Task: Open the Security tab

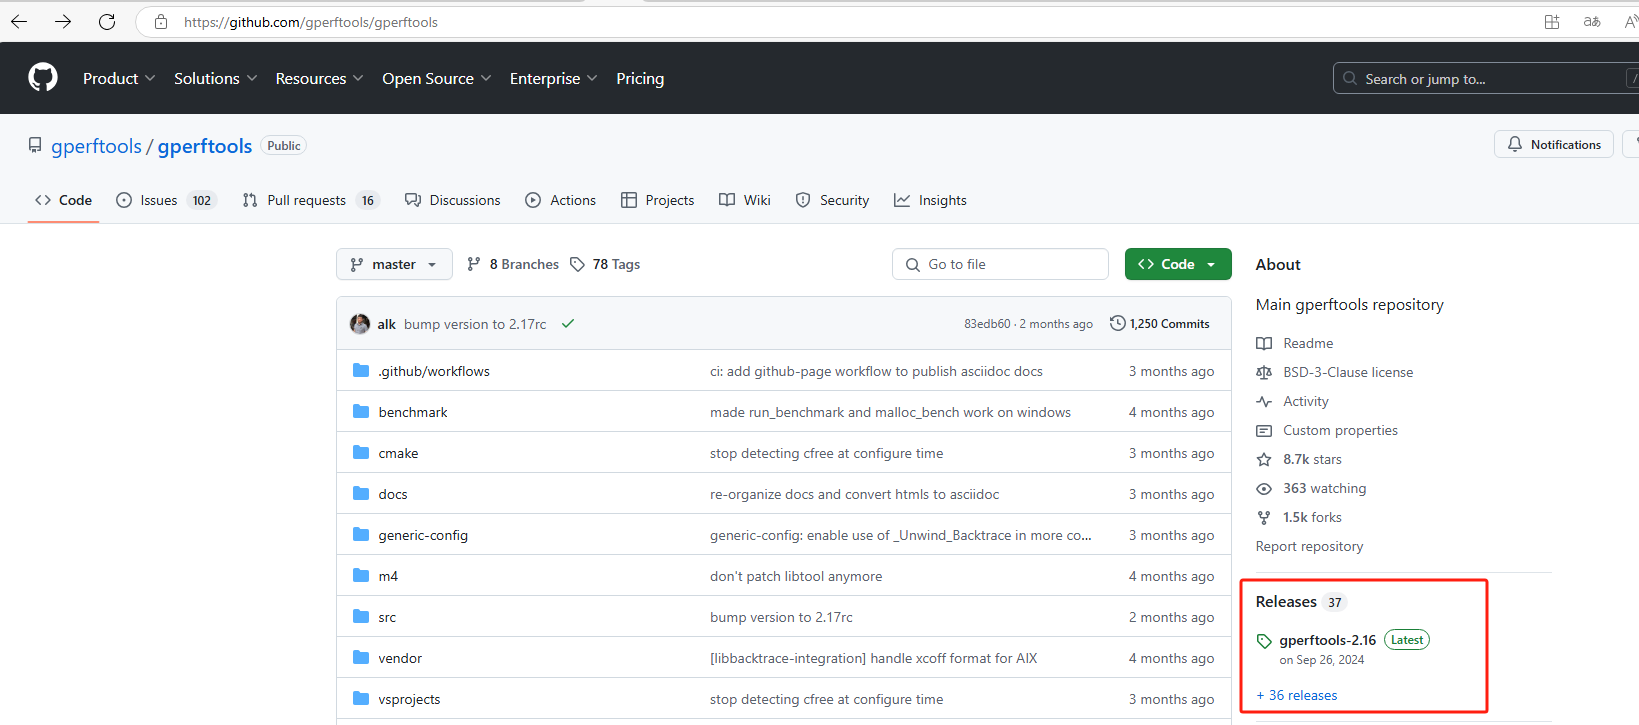Action: (x=832, y=200)
